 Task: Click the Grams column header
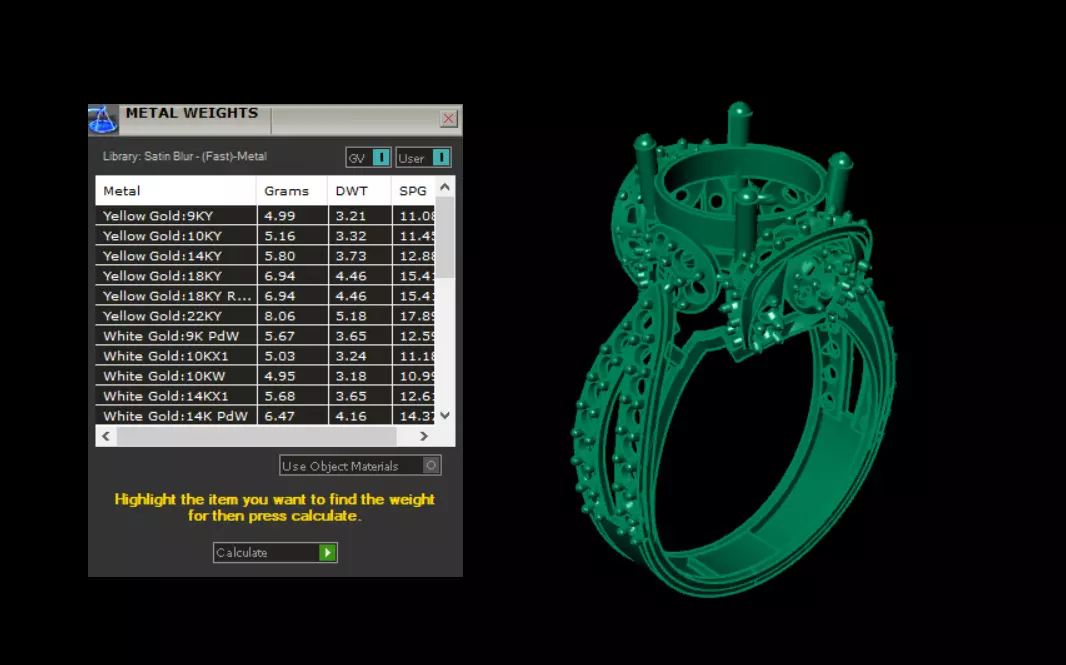(292, 191)
